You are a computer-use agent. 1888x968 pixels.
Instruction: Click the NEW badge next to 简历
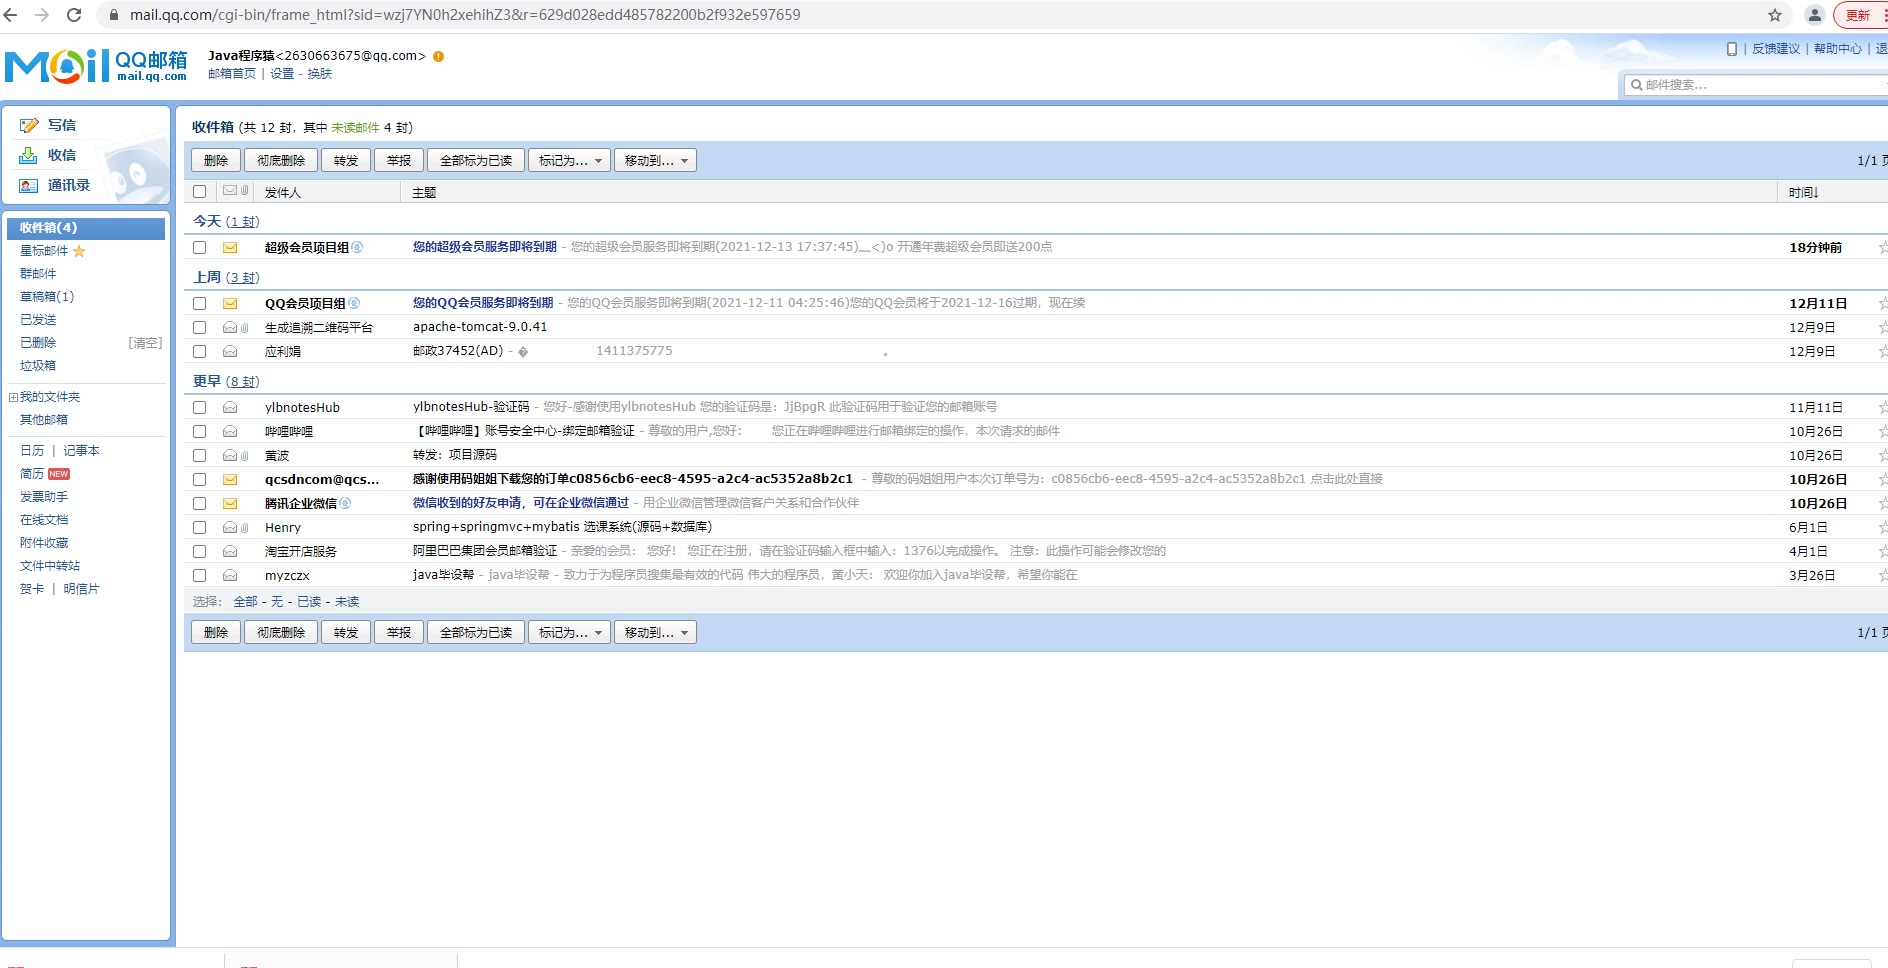click(59, 474)
